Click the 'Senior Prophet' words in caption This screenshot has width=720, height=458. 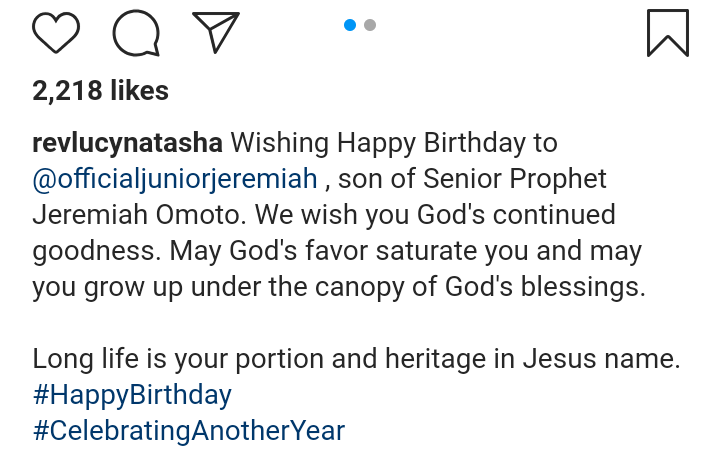(x=515, y=179)
